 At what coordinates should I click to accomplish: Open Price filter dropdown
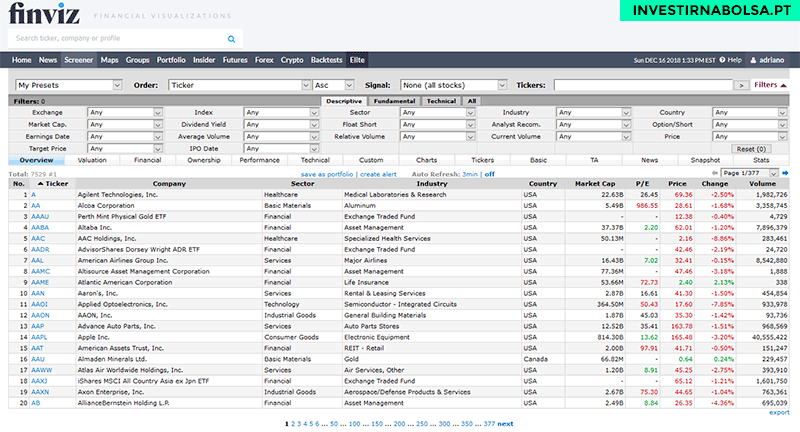[749, 137]
